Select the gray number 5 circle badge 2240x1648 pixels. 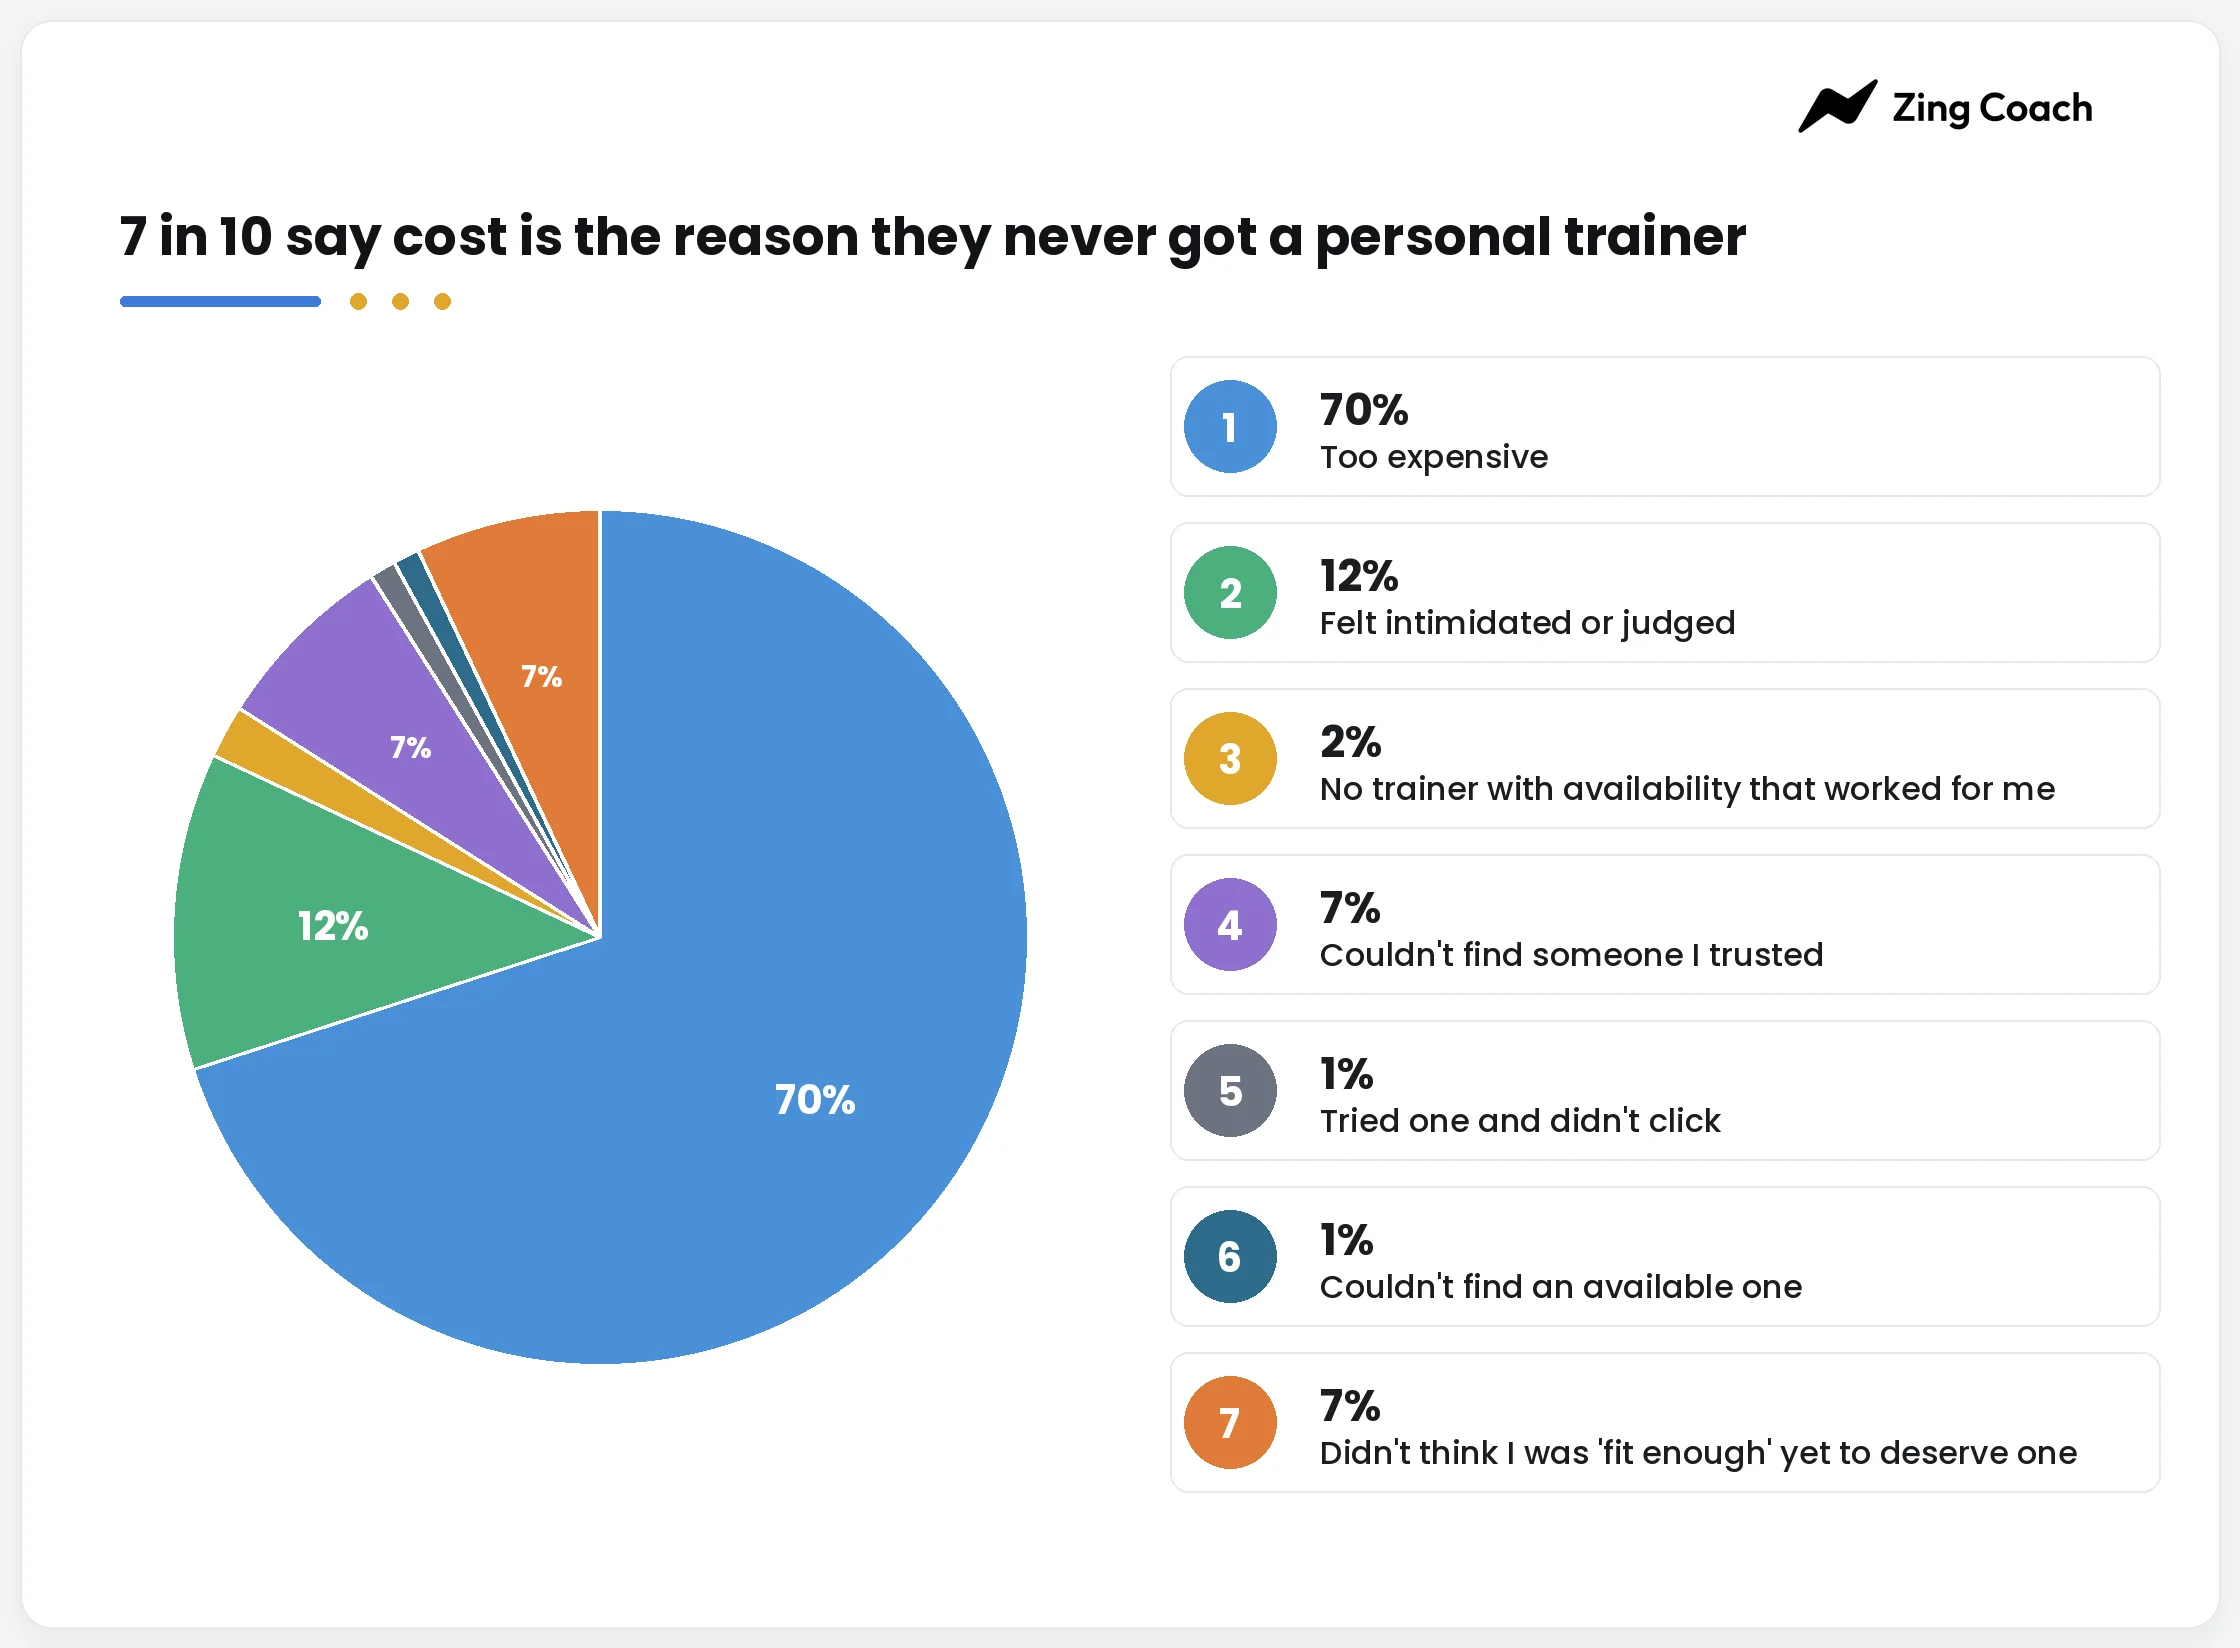point(1230,1091)
